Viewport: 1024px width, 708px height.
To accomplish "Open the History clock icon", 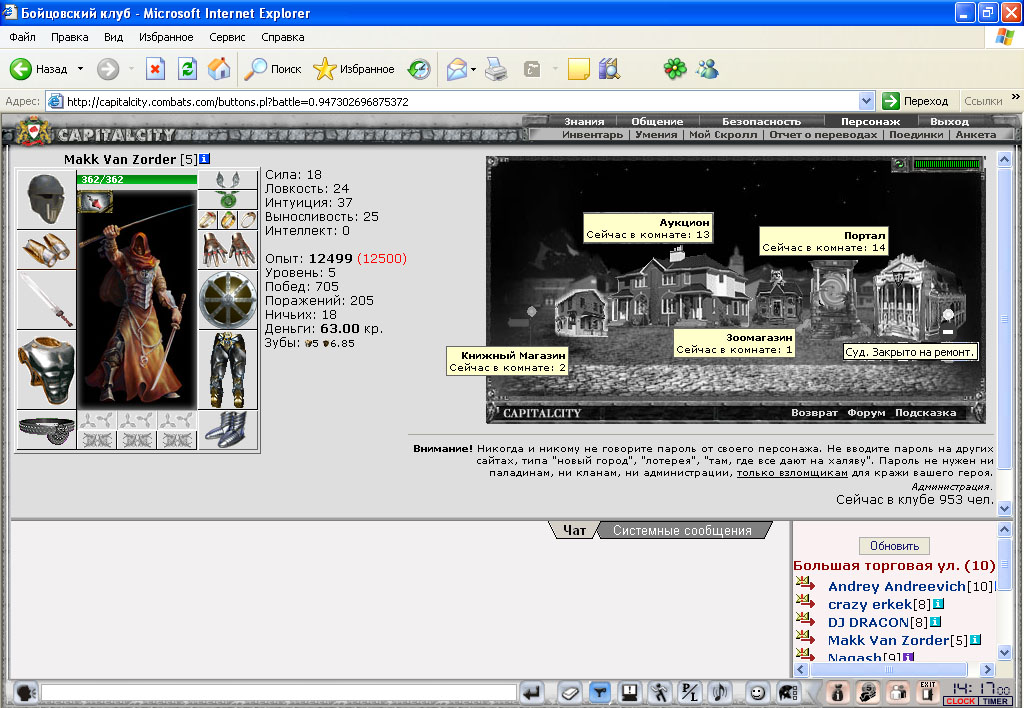I will (419, 69).
